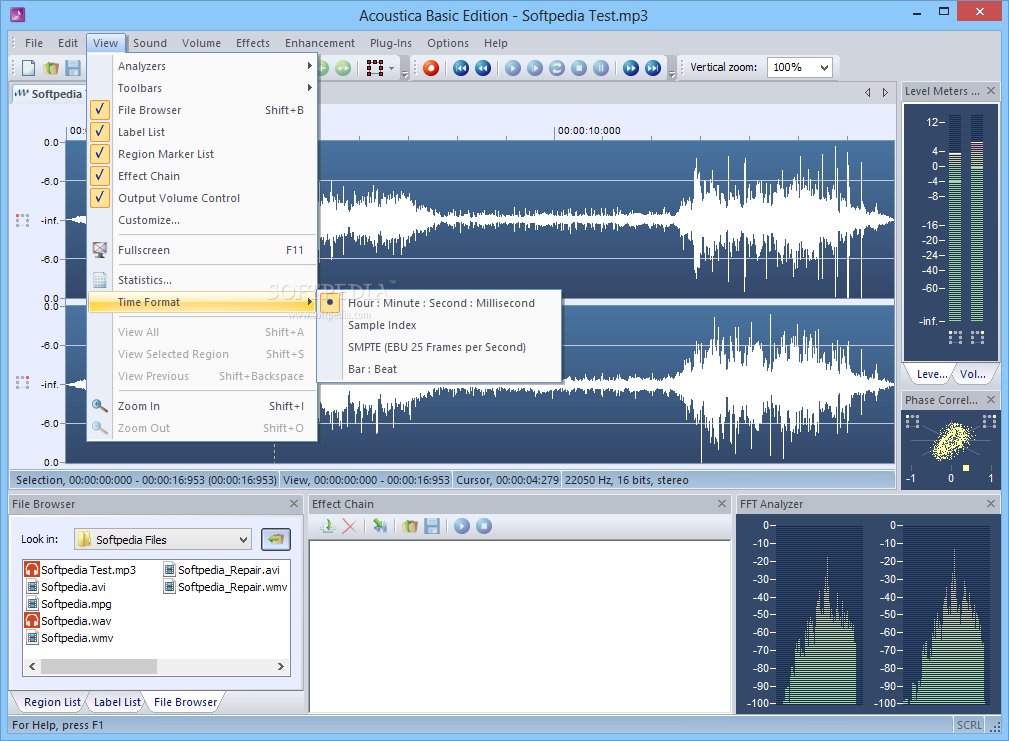Choose the Sample Index time format
Image resolution: width=1009 pixels, height=741 pixels.
[x=440, y=325]
